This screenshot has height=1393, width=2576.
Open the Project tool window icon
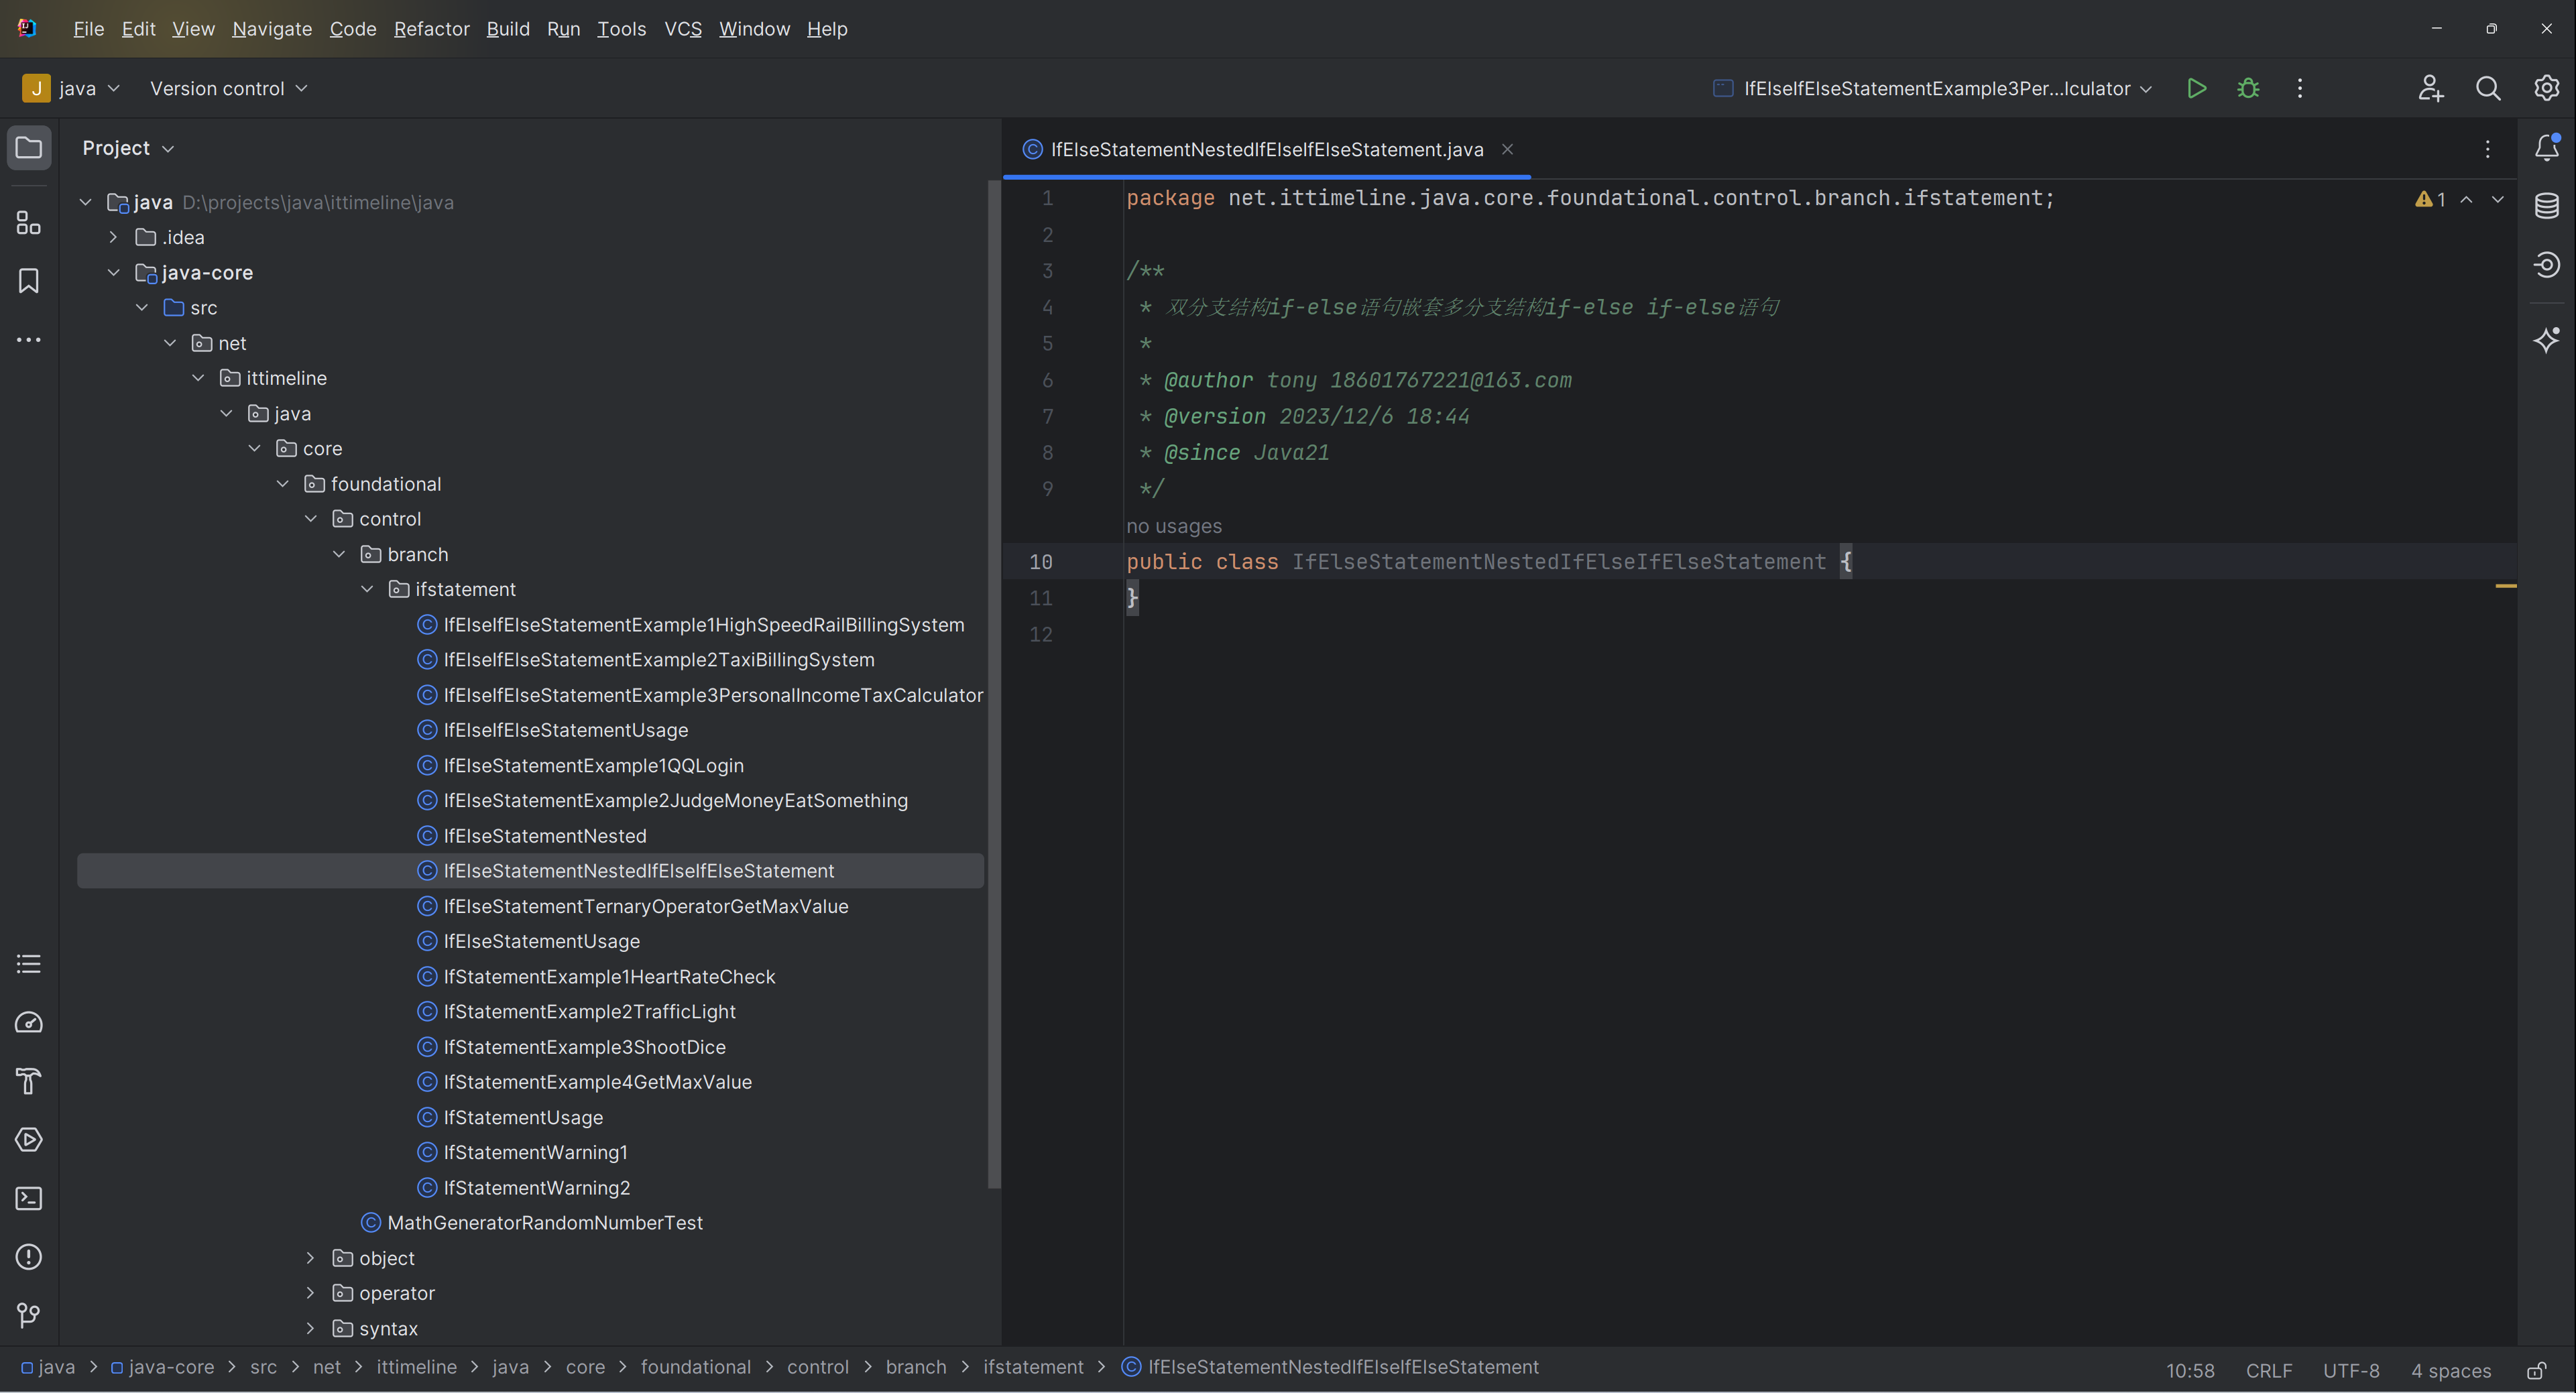(x=29, y=148)
